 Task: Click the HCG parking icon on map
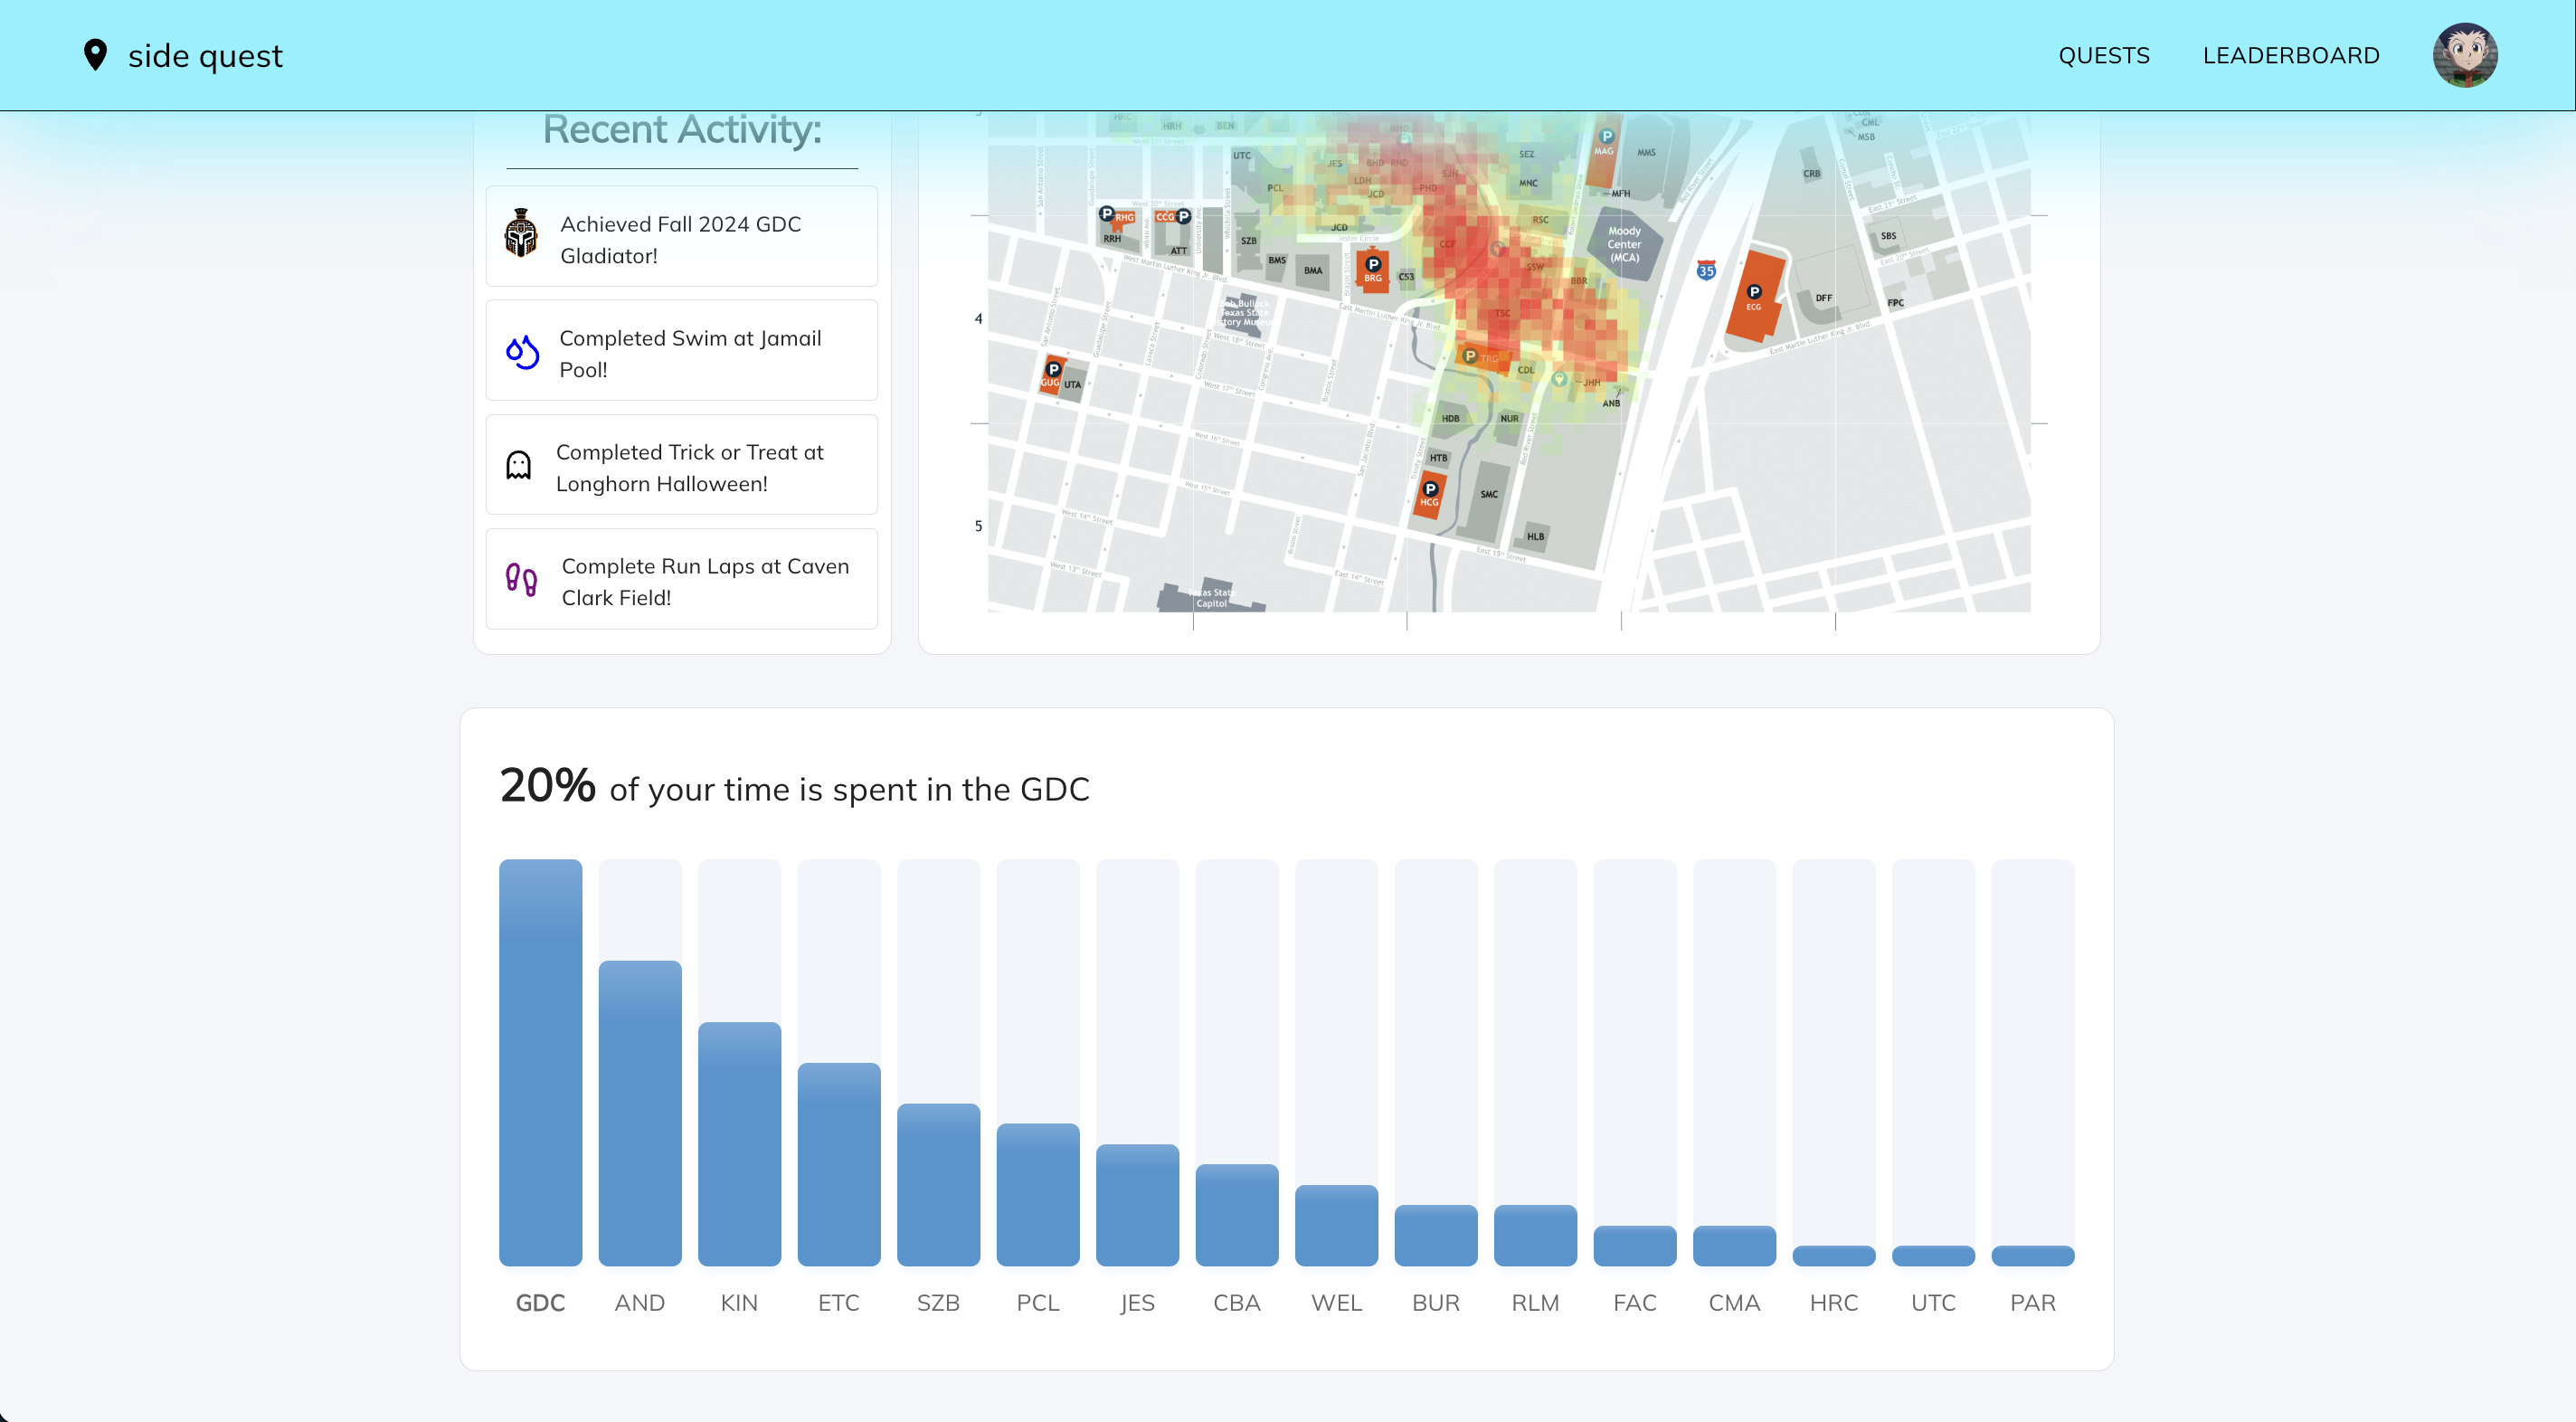(x=1430, y=490)
